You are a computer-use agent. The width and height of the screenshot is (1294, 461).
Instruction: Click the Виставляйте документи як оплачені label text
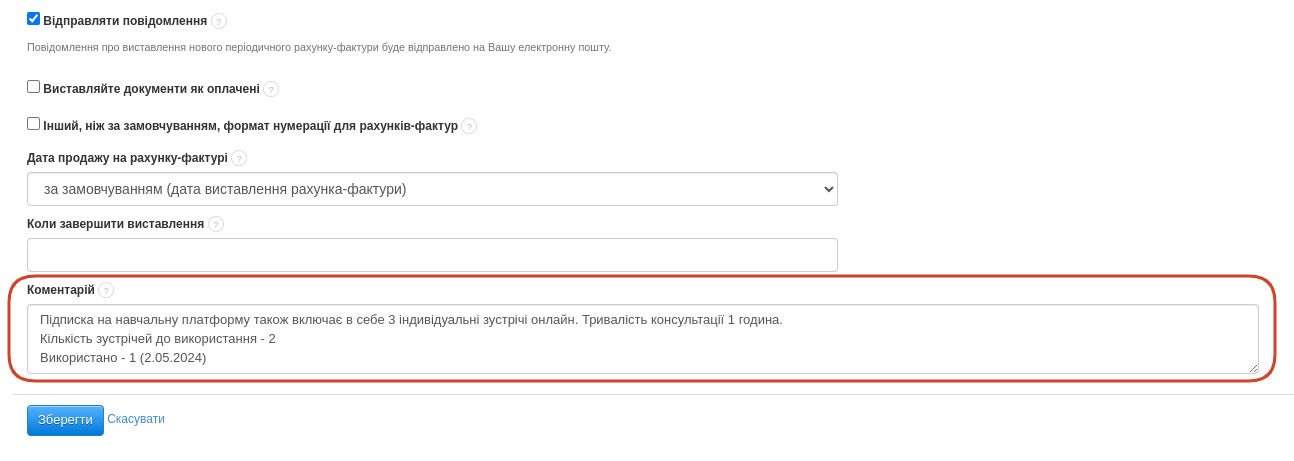click(x=151, y=89)
